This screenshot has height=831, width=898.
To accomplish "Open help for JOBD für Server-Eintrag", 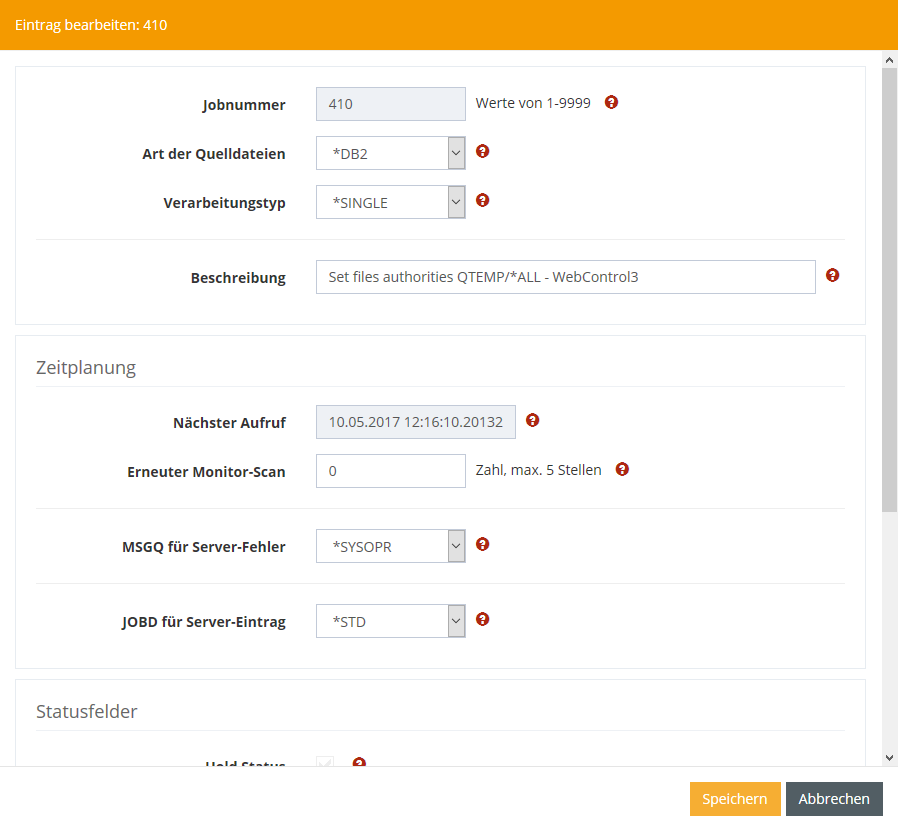I will tap(483, 619).
